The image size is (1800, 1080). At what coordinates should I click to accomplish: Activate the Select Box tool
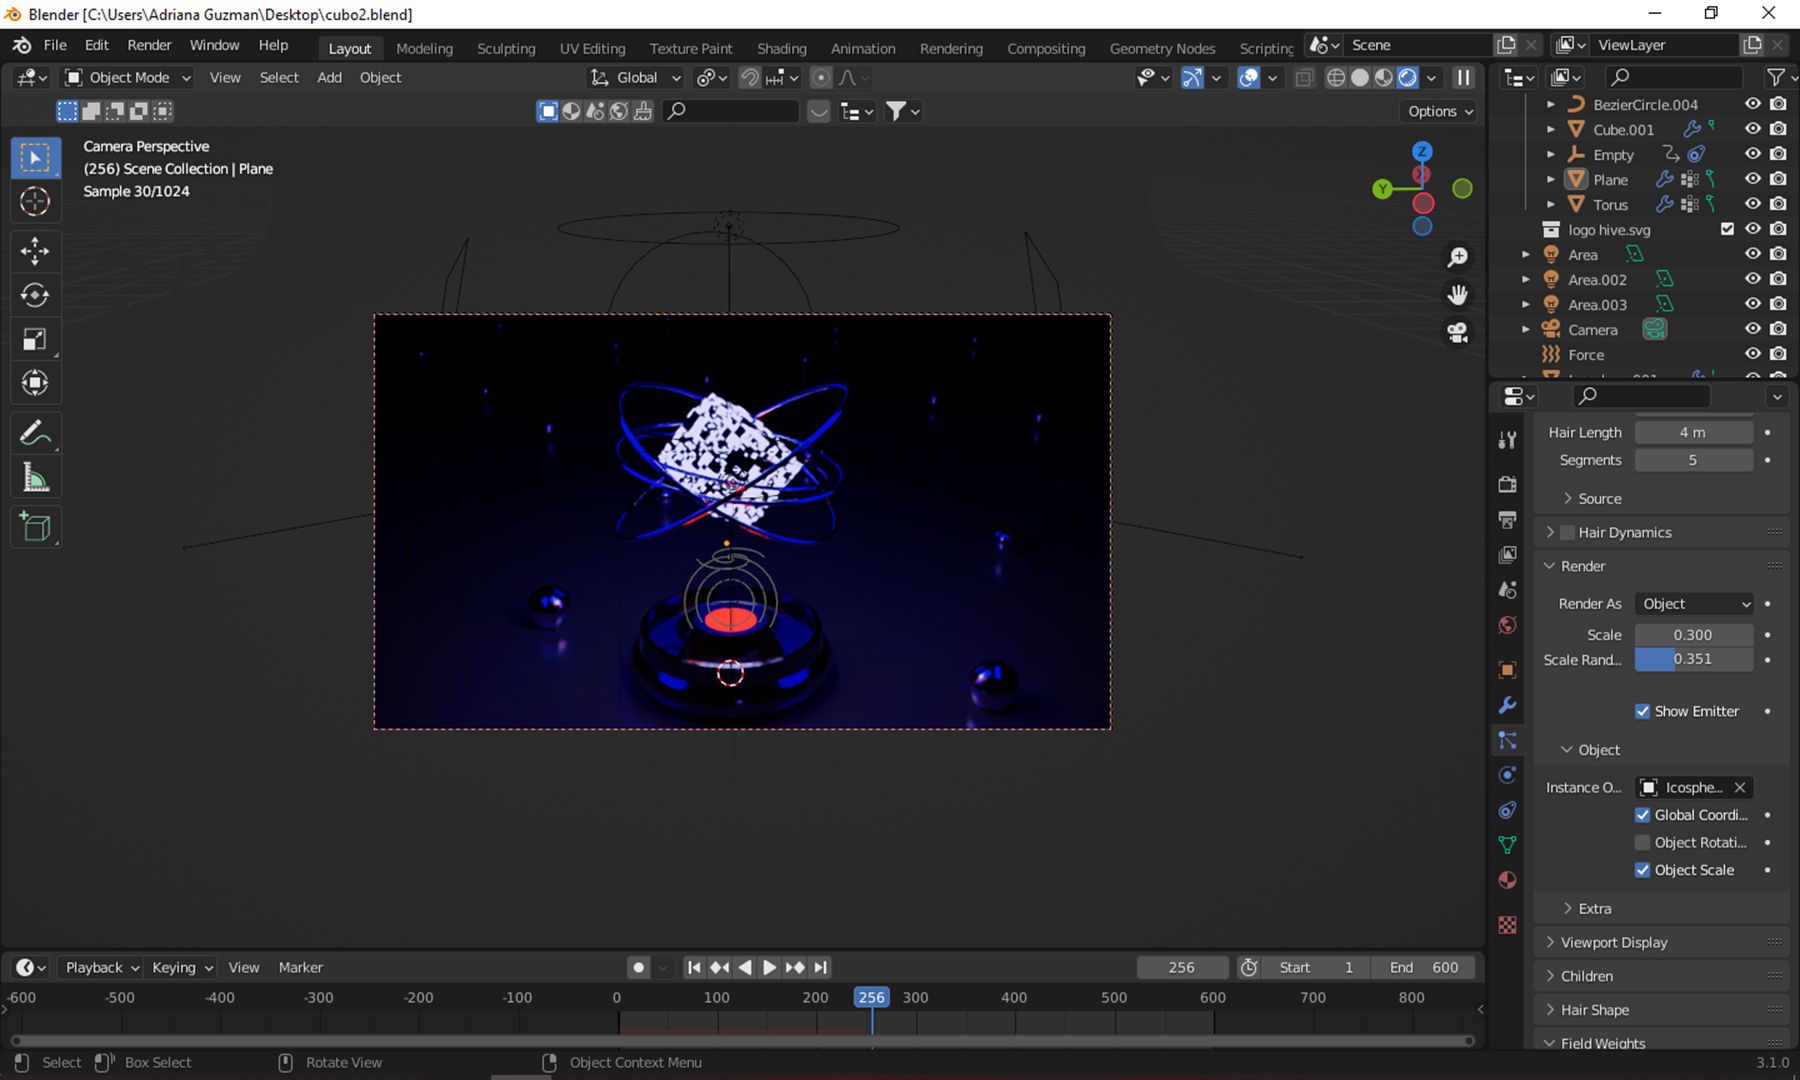(35, 157)
